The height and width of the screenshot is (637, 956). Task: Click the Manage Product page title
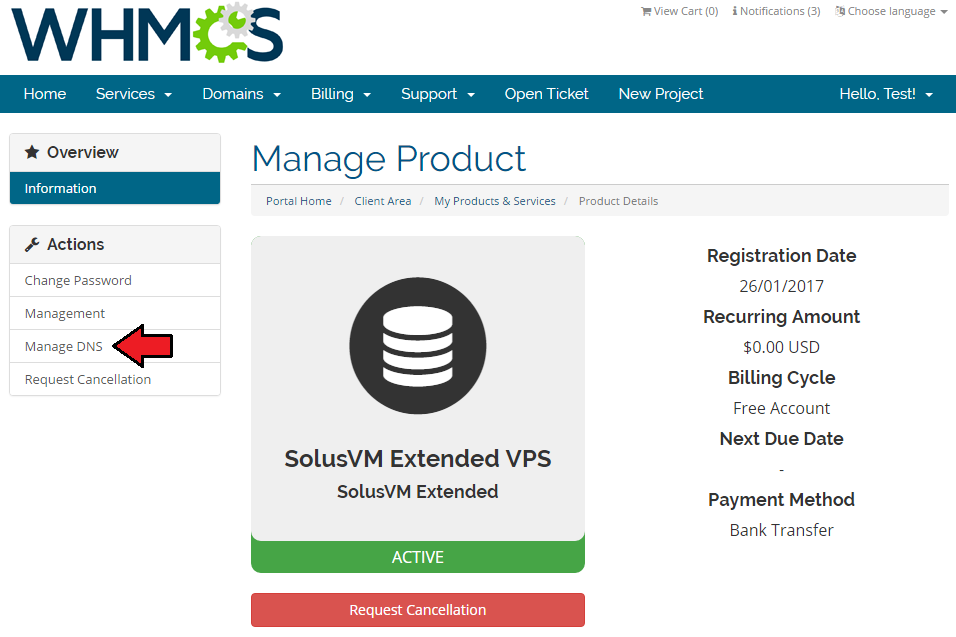pyautogui.click(x=388, y=160)
